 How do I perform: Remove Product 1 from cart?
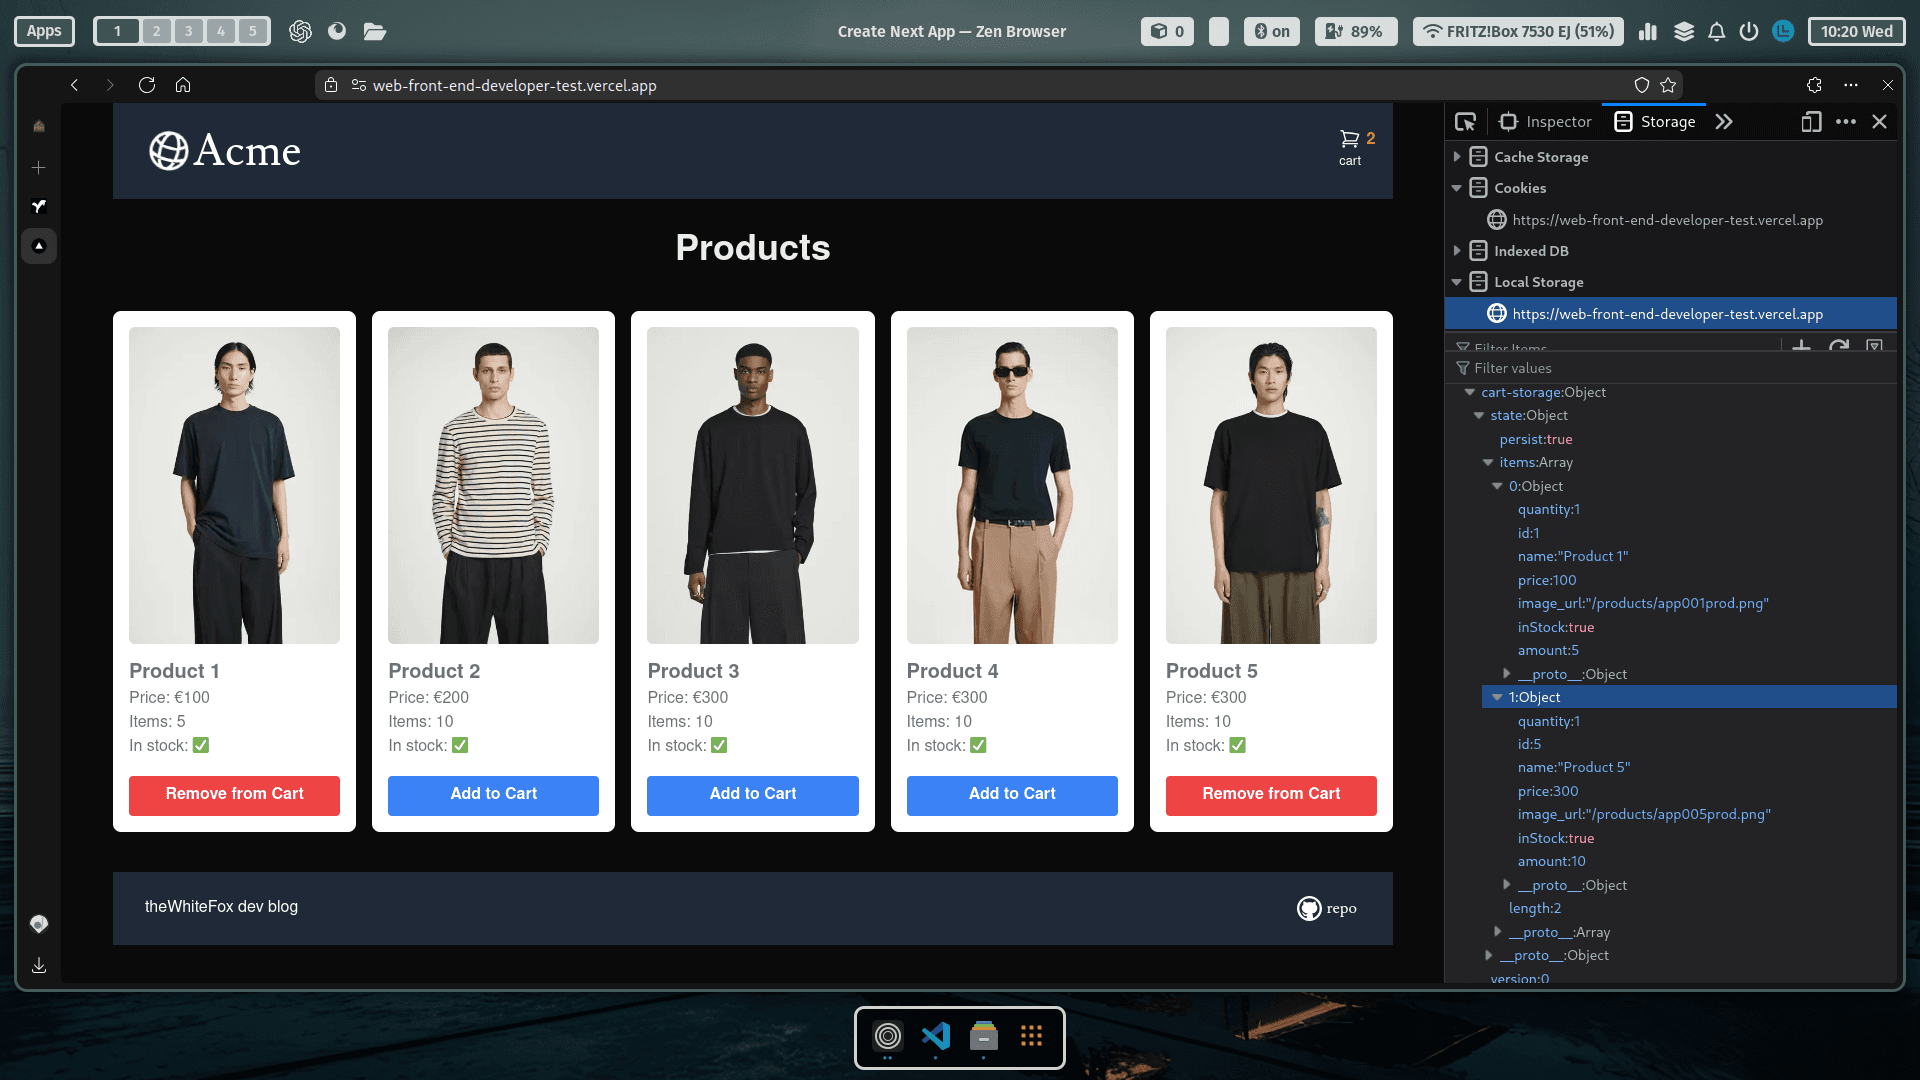234,794
